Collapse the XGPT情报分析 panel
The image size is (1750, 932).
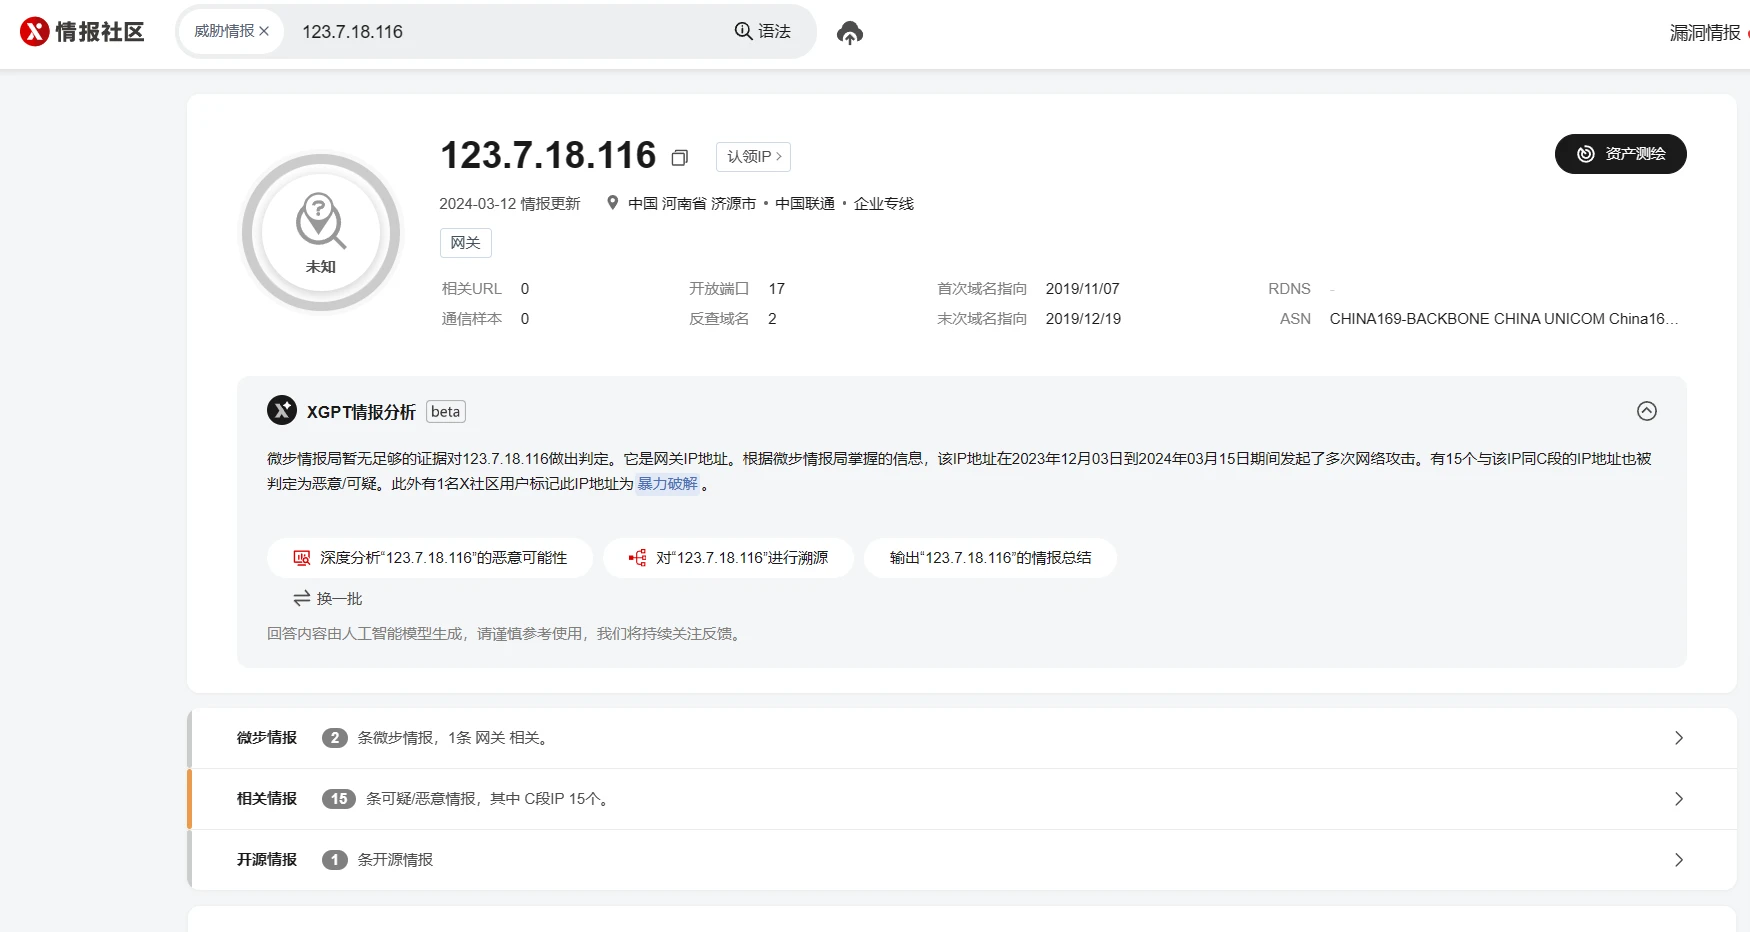pos(1646,411)
